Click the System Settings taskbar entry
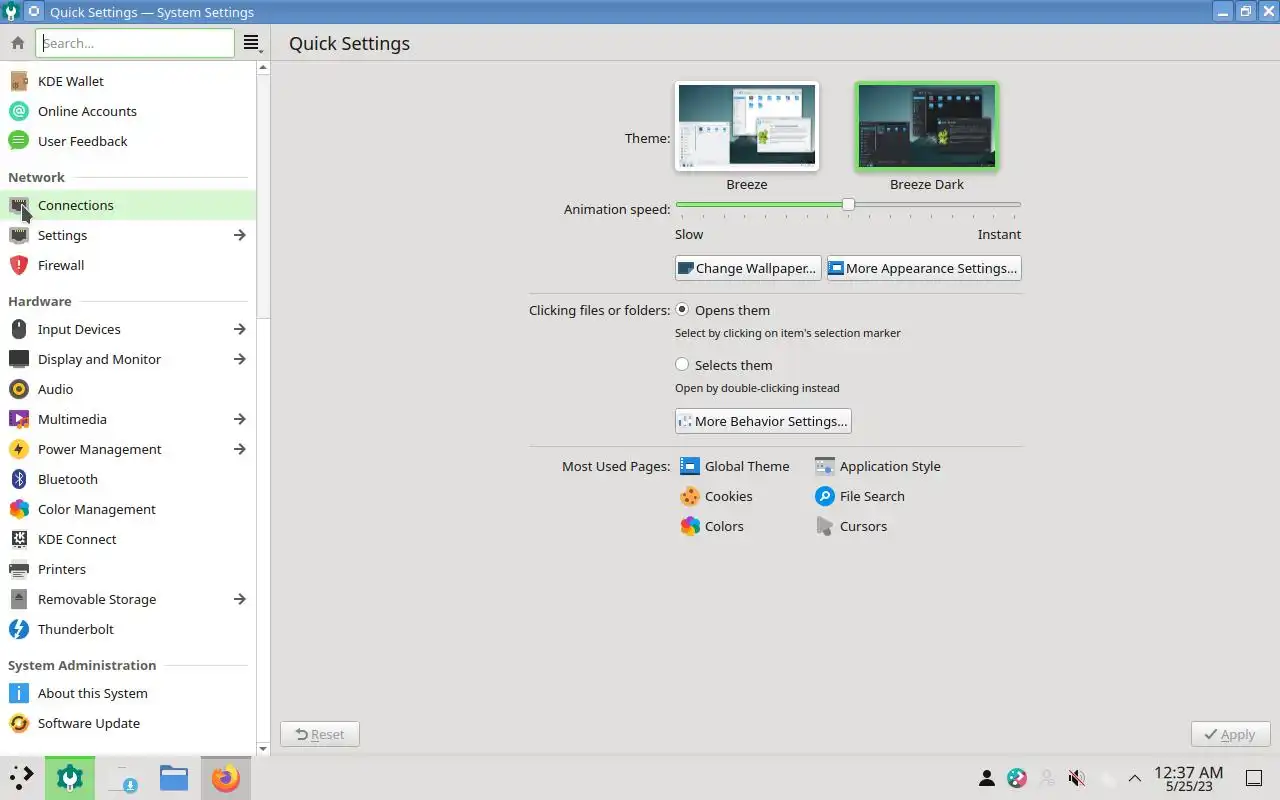Image resolution: width=1280 pixels, height=800 pixels. click(x=70, y=777)
